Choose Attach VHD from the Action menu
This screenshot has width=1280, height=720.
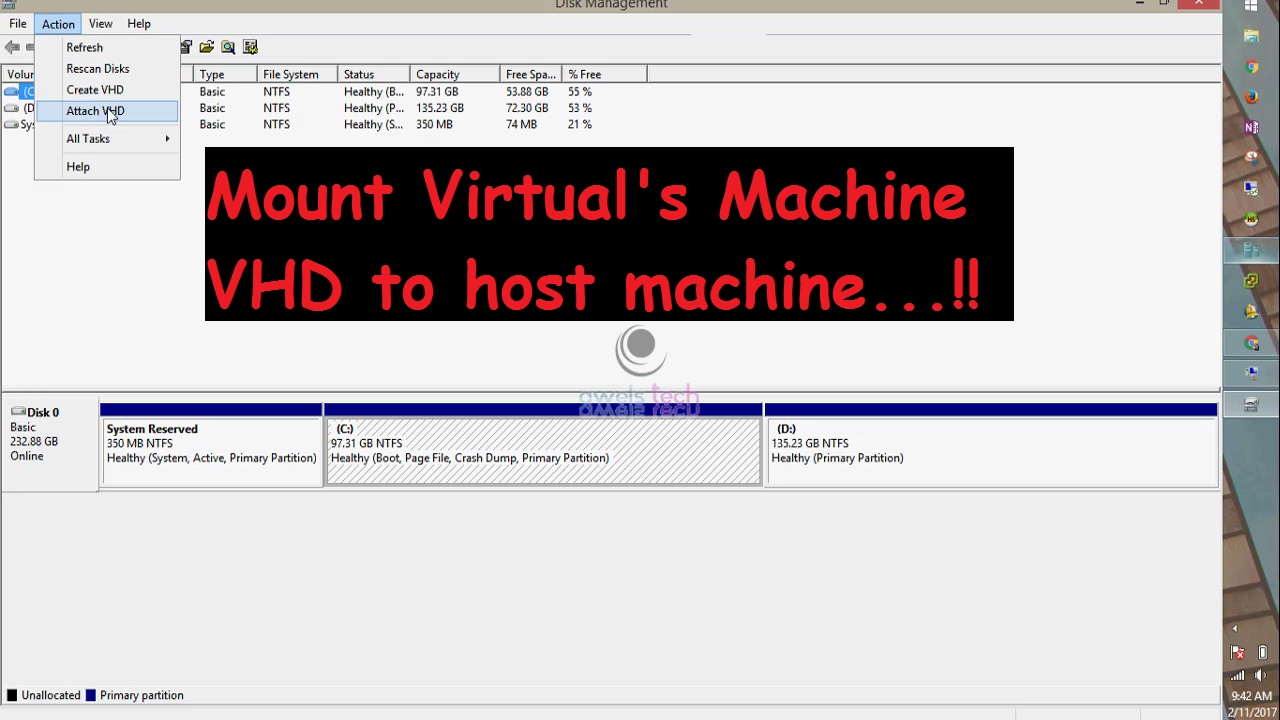pos(107,111)
